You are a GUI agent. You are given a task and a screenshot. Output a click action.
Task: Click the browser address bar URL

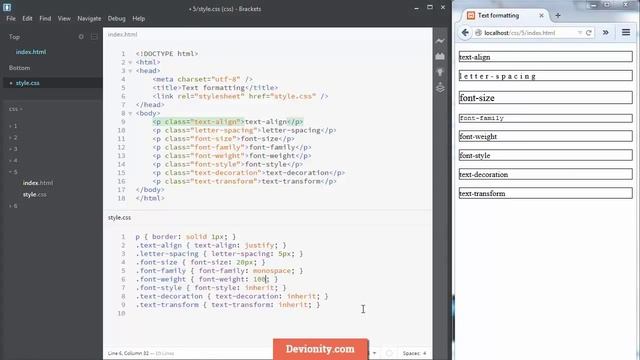520,33
